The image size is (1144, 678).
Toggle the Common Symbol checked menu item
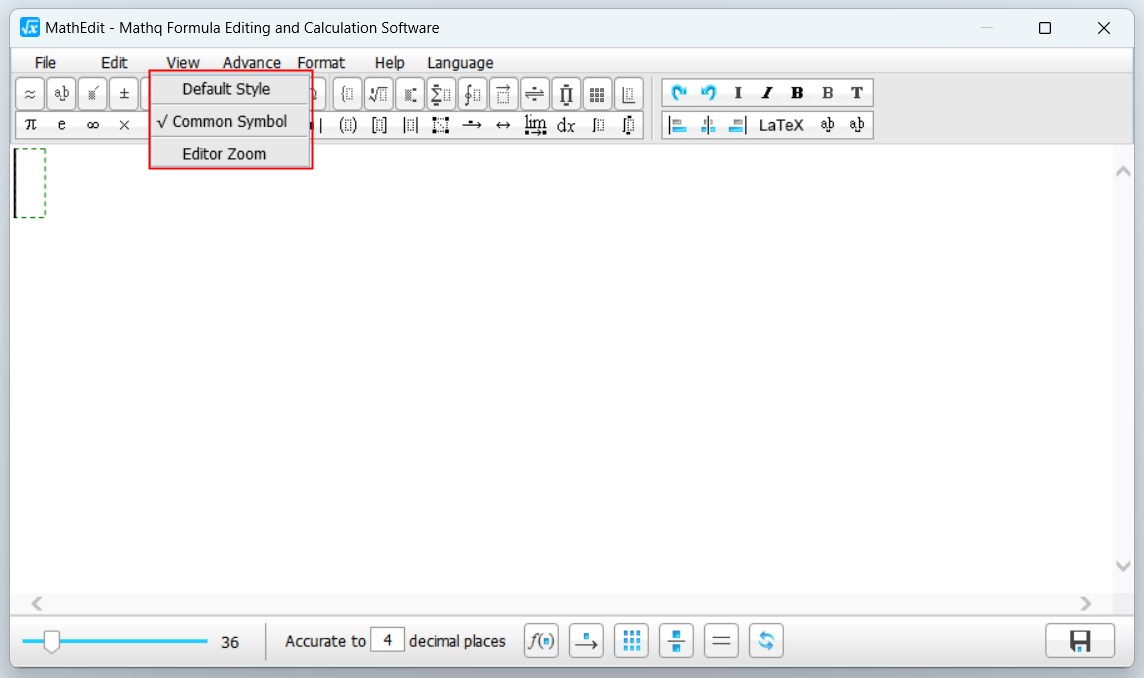point(230,121)
